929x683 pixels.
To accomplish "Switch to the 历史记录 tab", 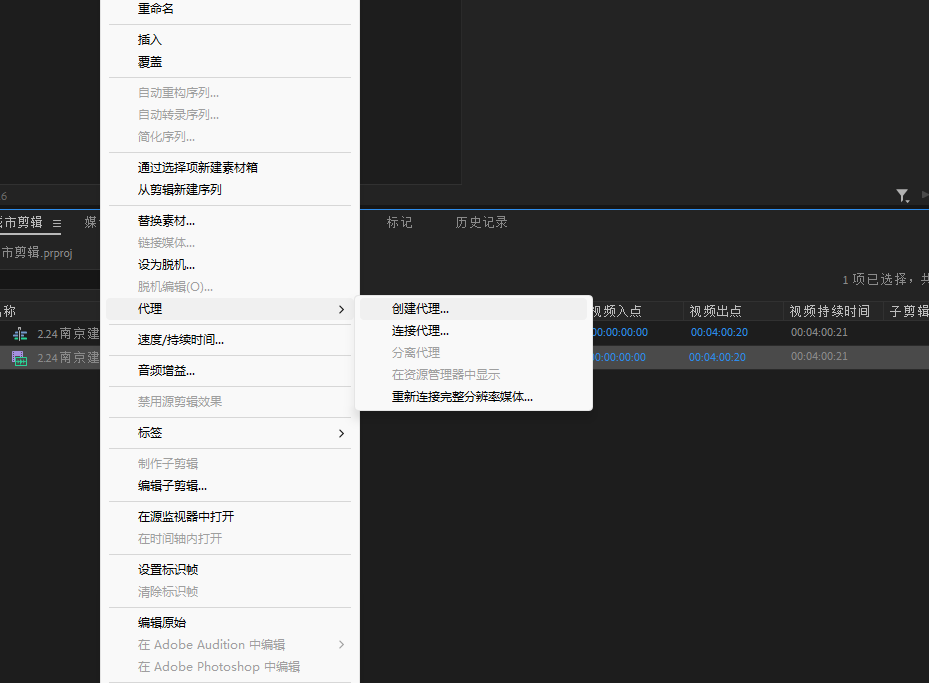I will coord(481,222).
